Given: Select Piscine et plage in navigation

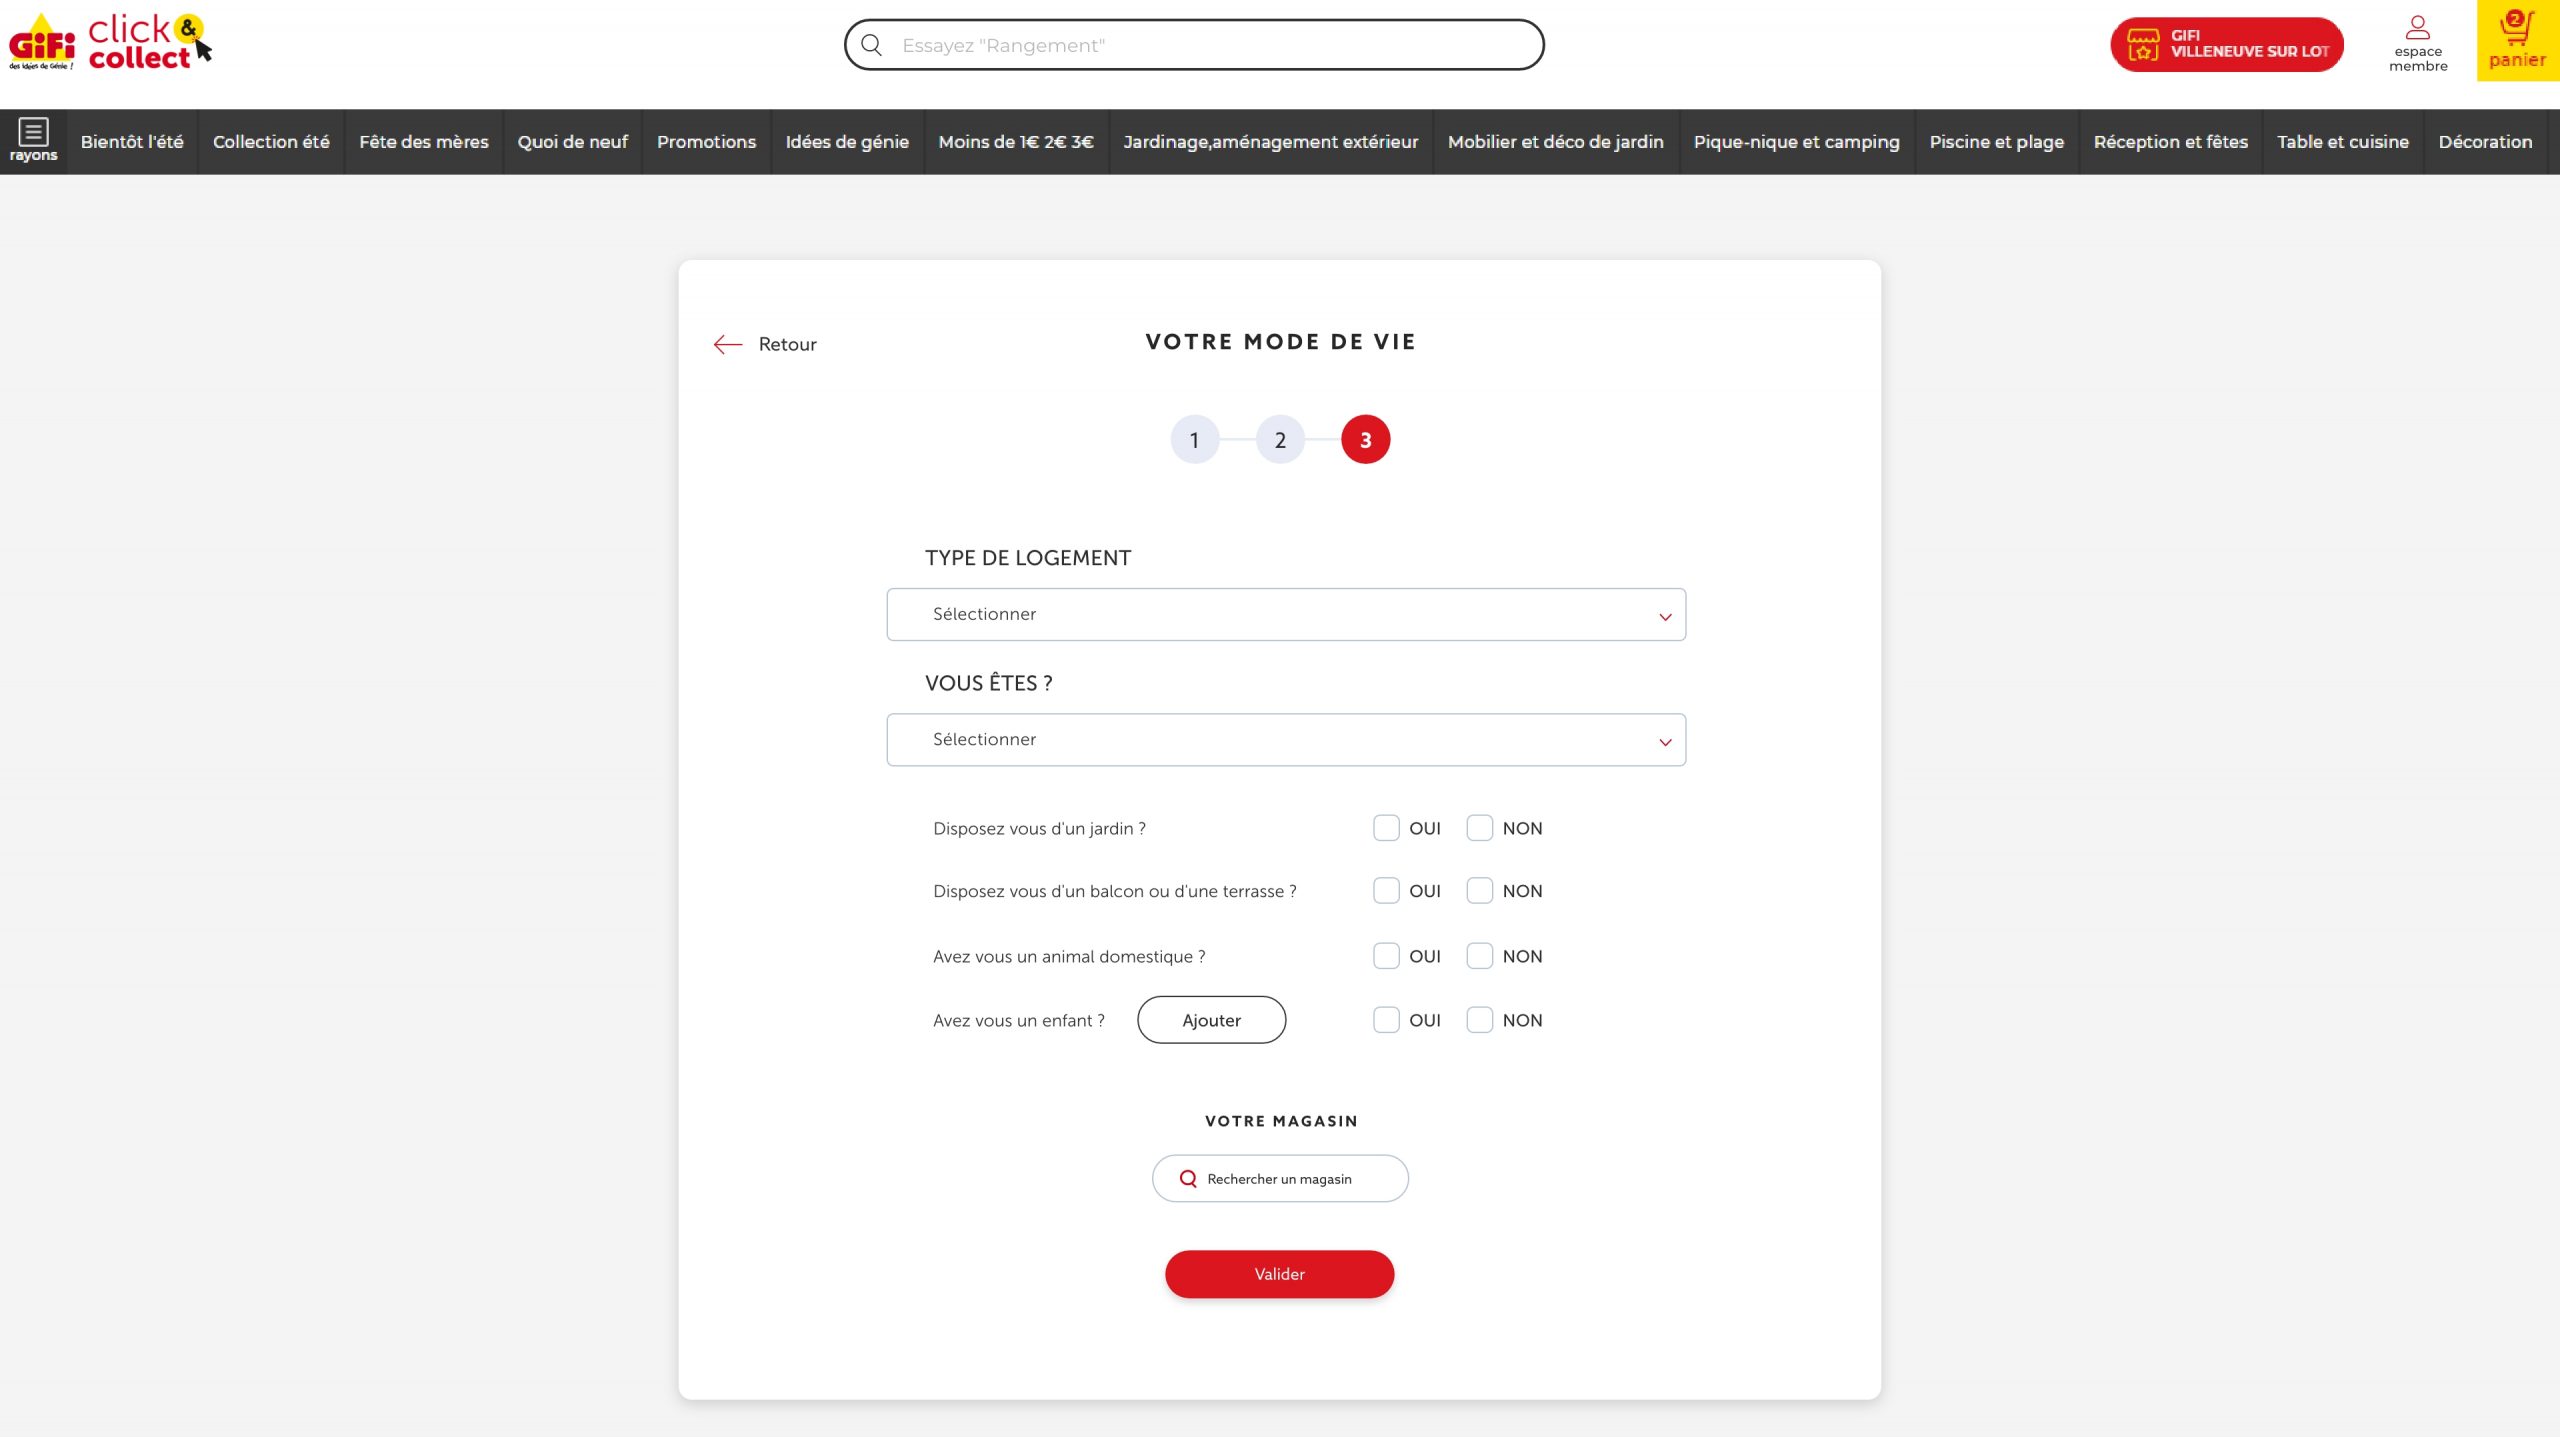Looking at the screenshot, I should coord(1996,142).
